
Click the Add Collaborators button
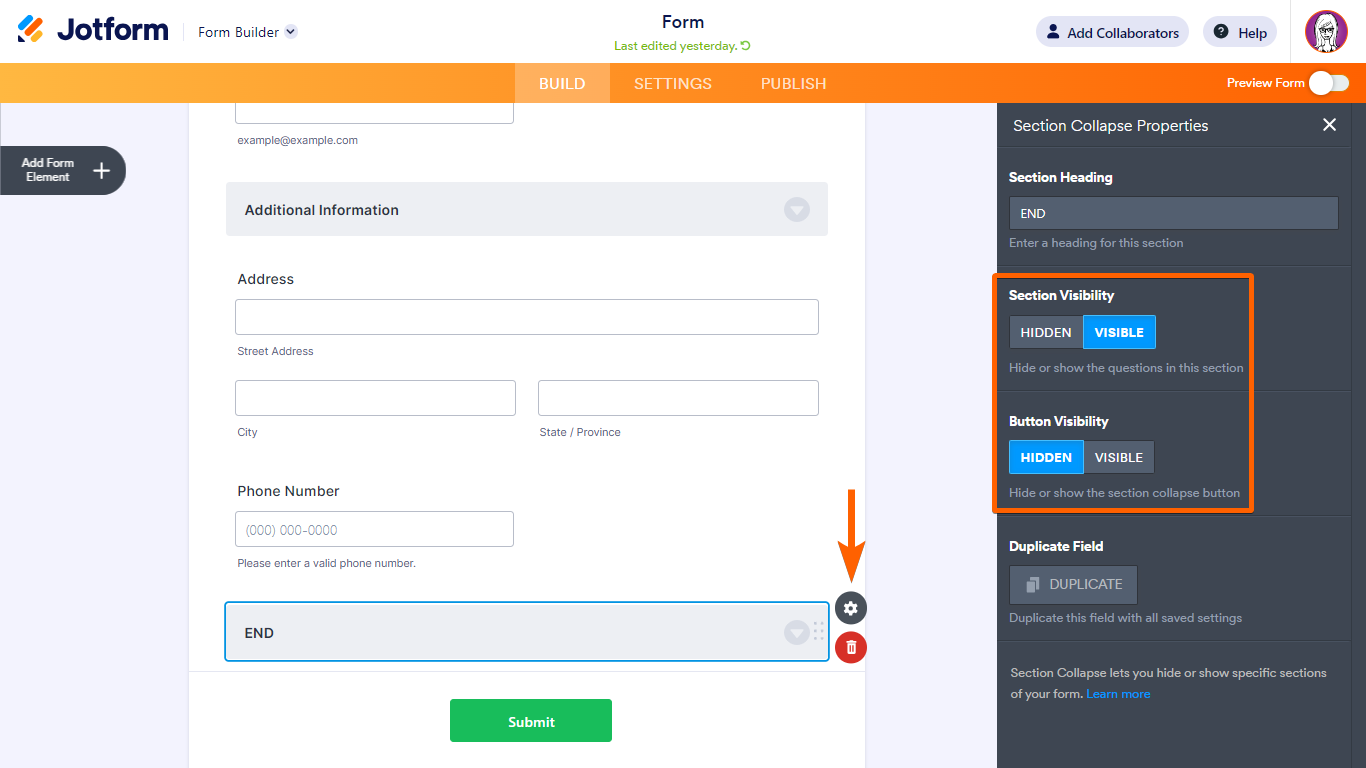point(1112,32)
